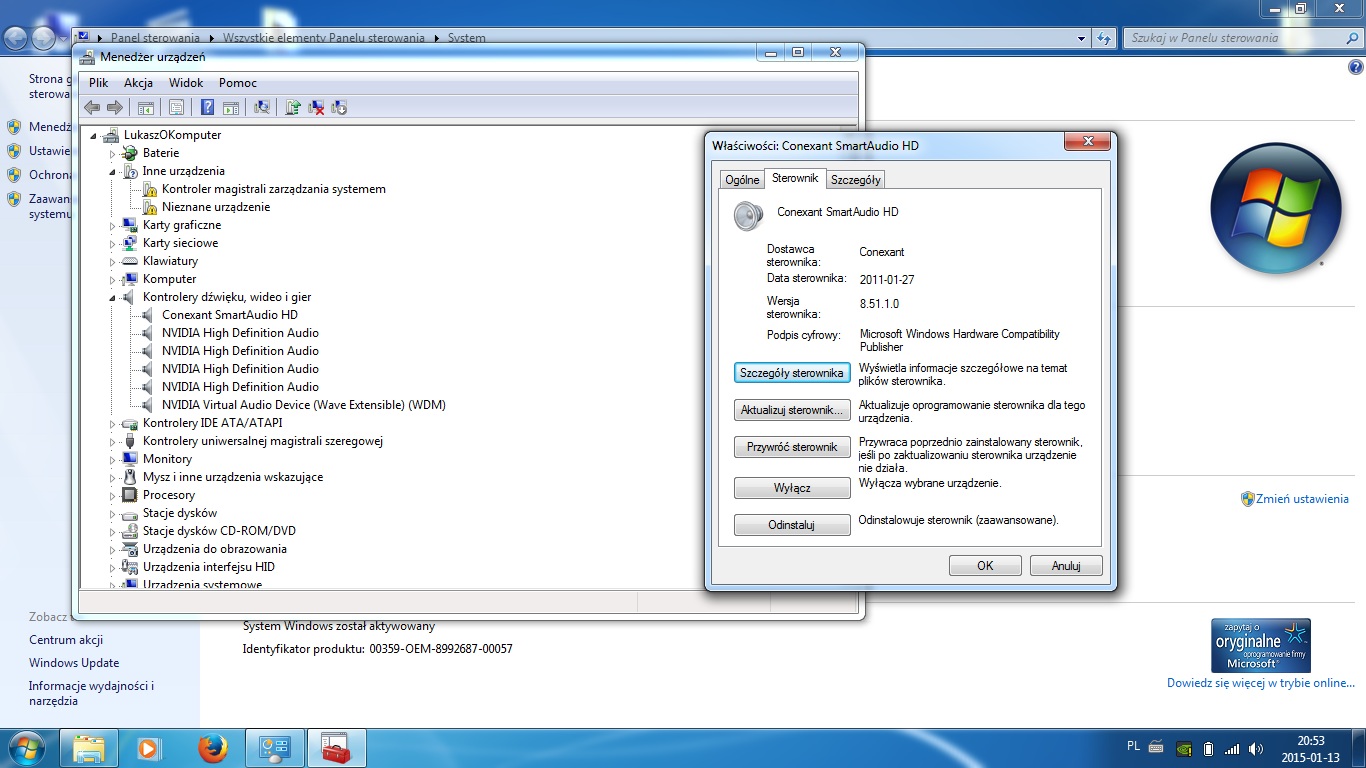The height and width of the screenshot is (768, 1366).
Task: Click the refresh button beside the address bar
Action: tap(1104, 38)
